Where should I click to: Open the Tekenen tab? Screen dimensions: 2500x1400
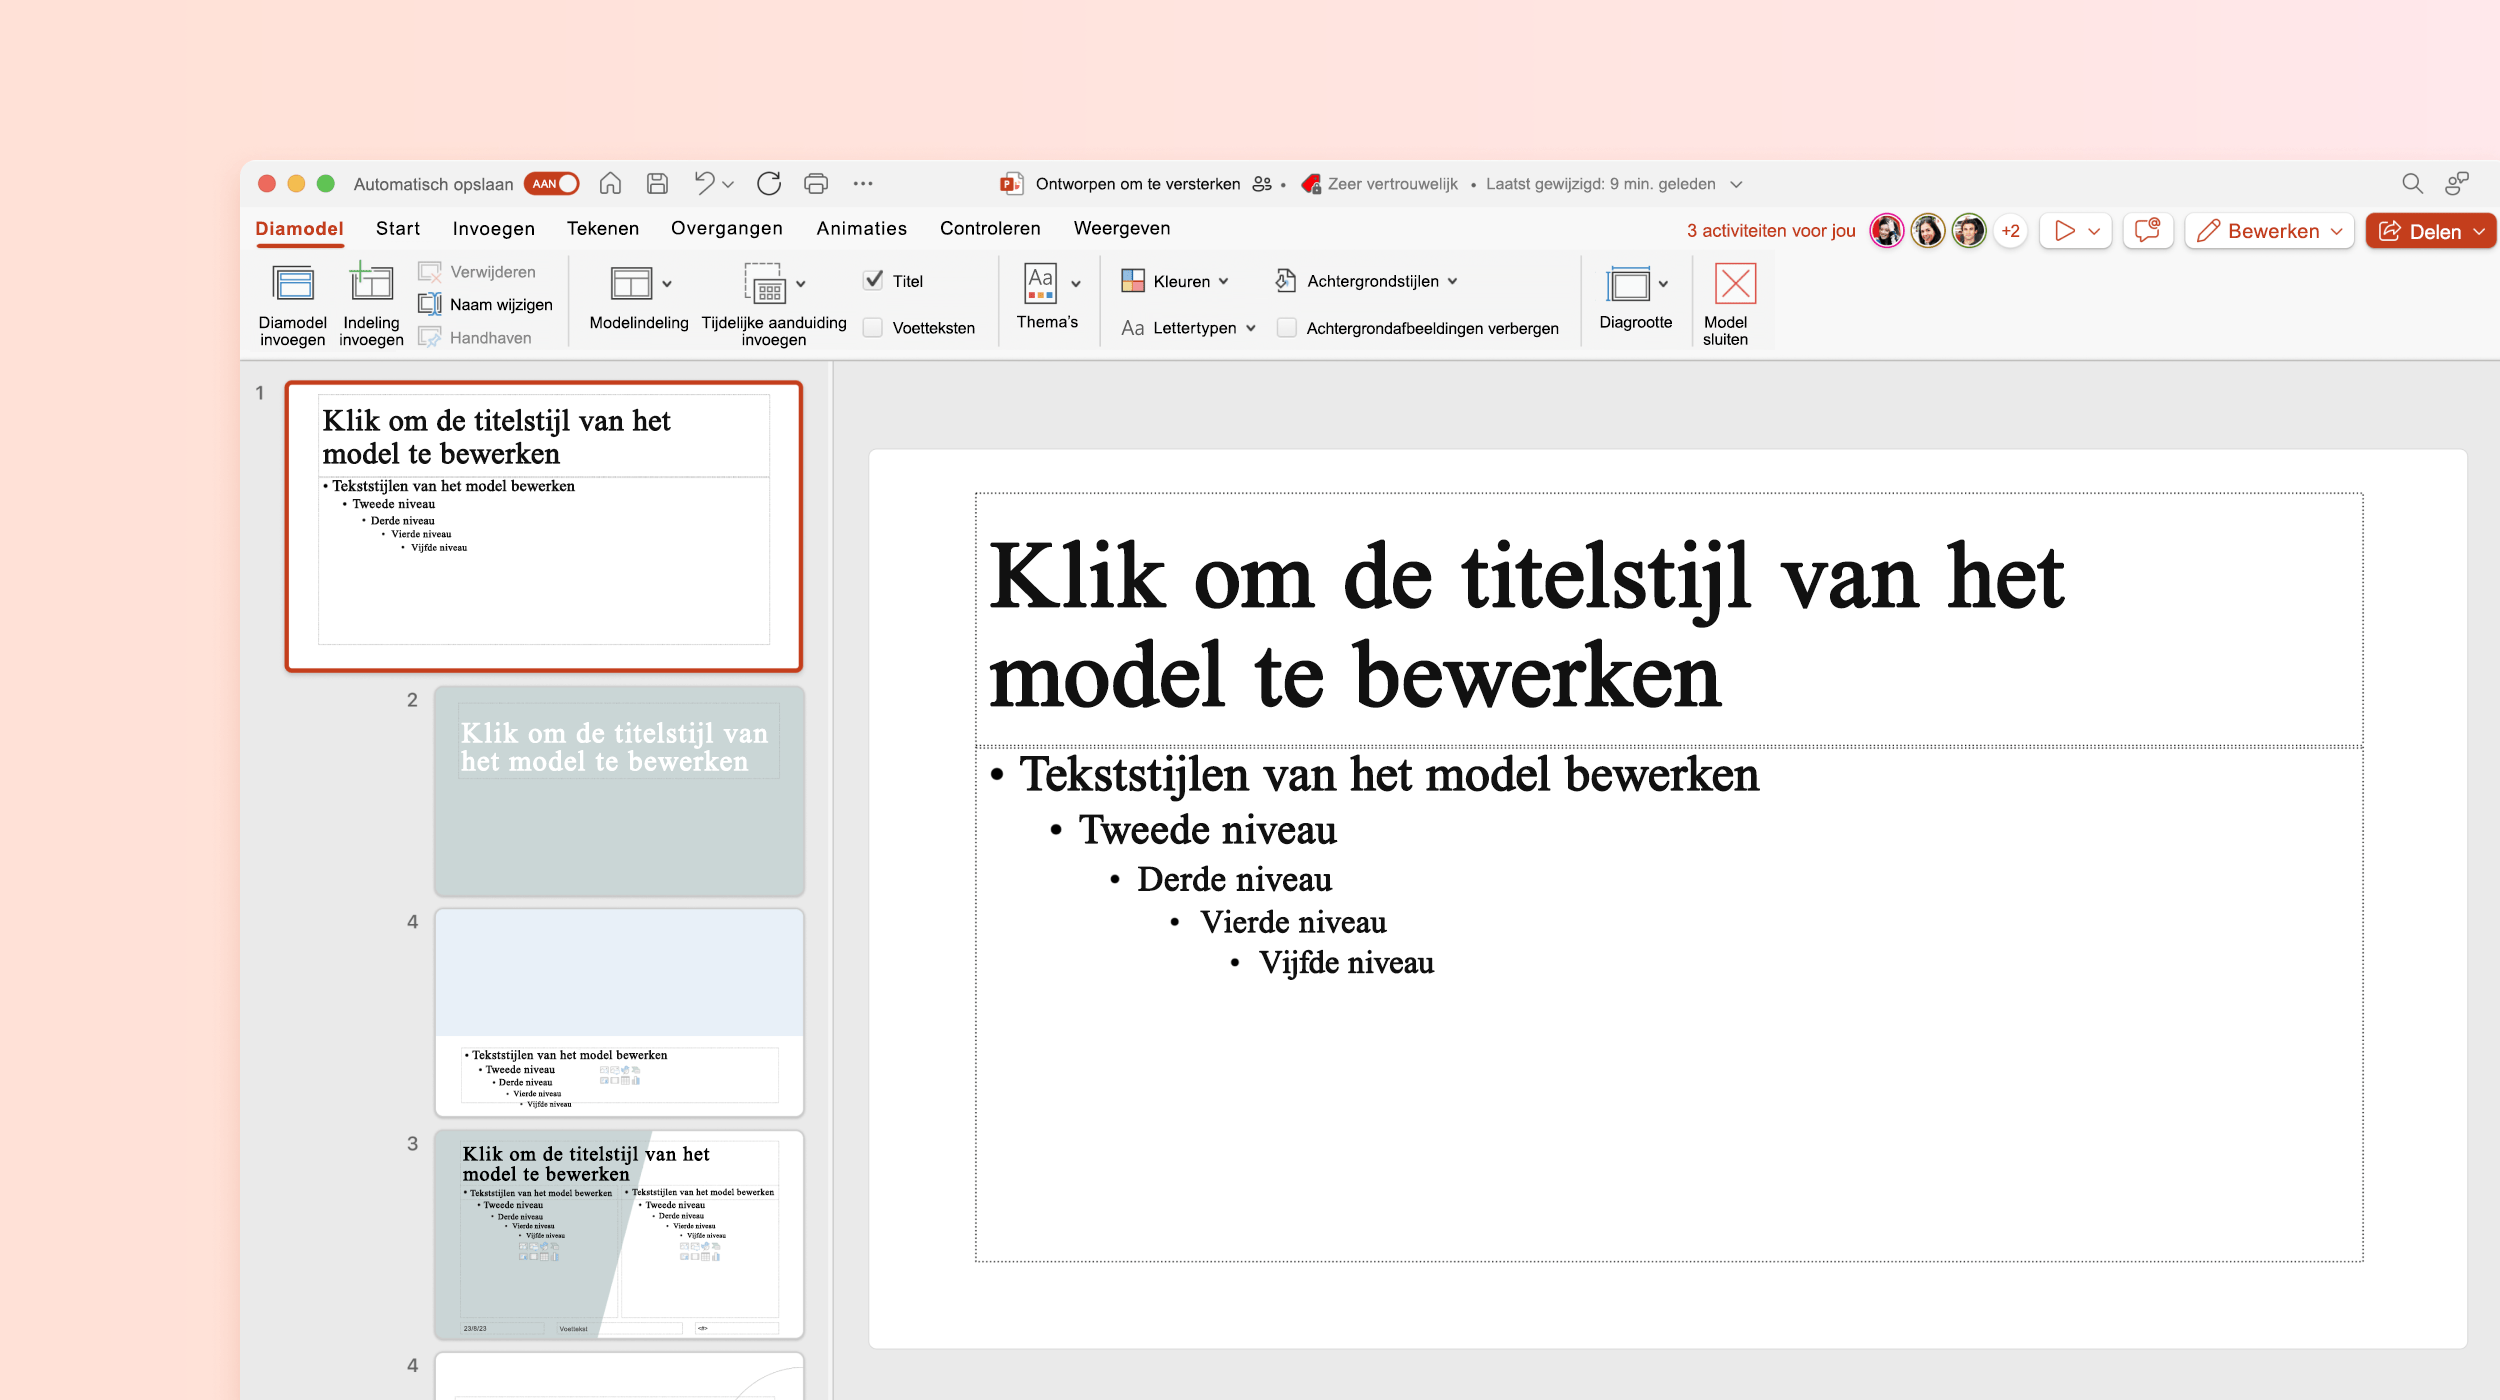(602, 228)
